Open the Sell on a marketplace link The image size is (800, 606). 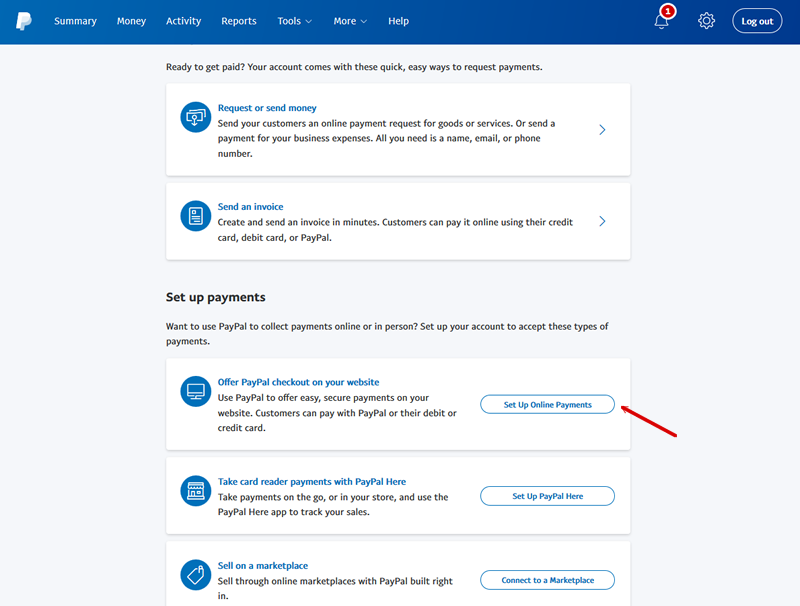(263, 566)
